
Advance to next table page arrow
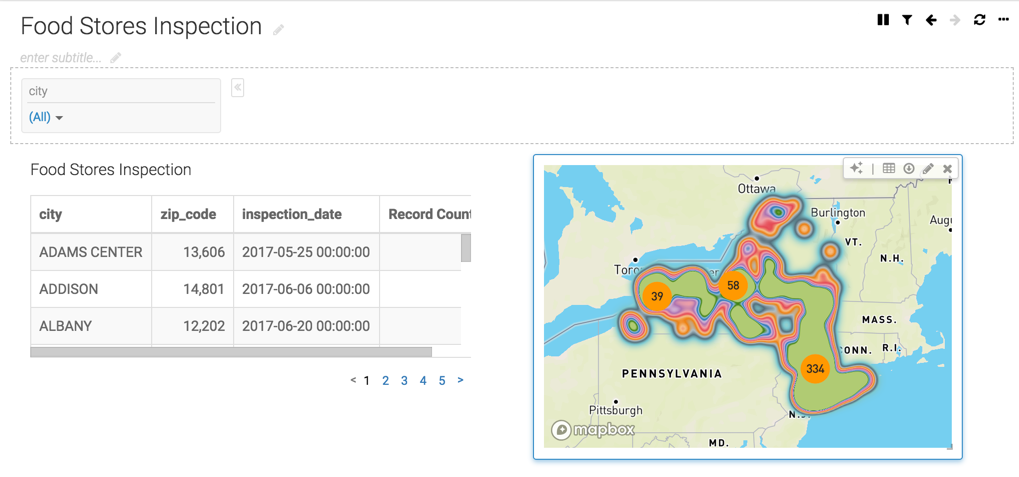(x=460, y=381)
